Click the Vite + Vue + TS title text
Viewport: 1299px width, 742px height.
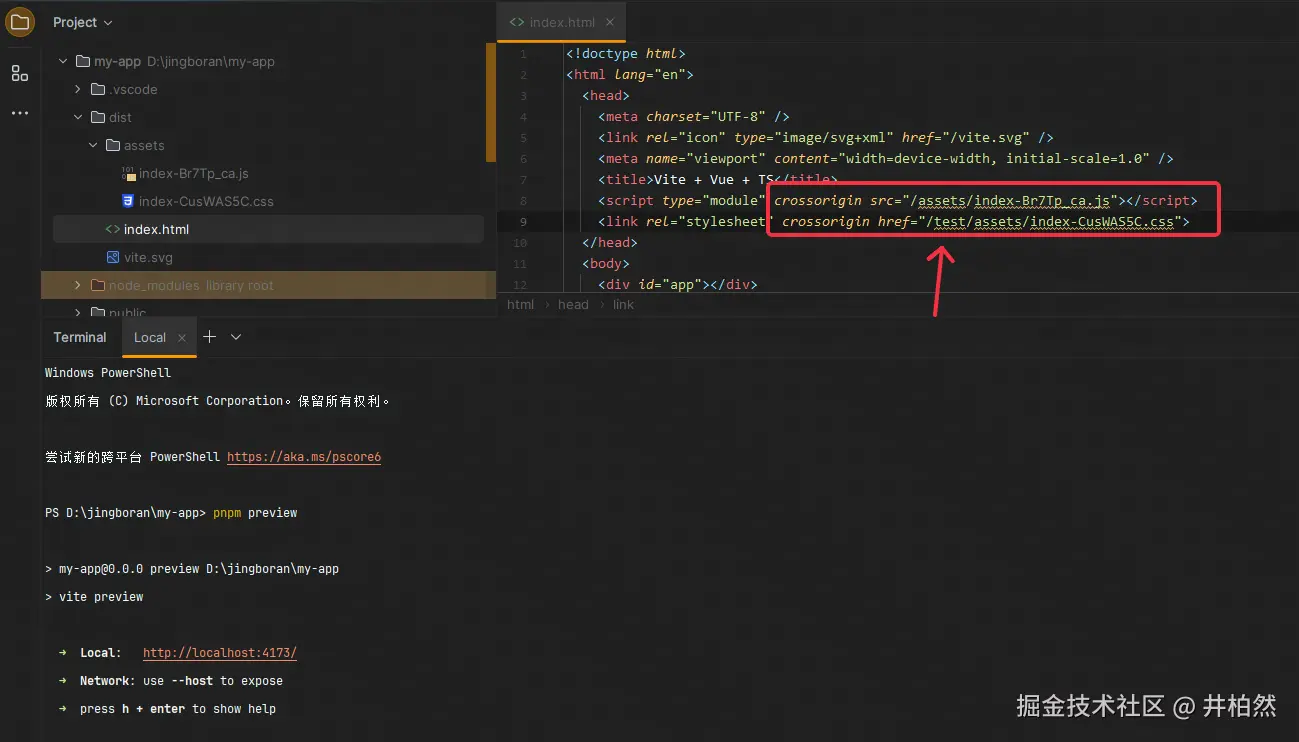(712, 179)
